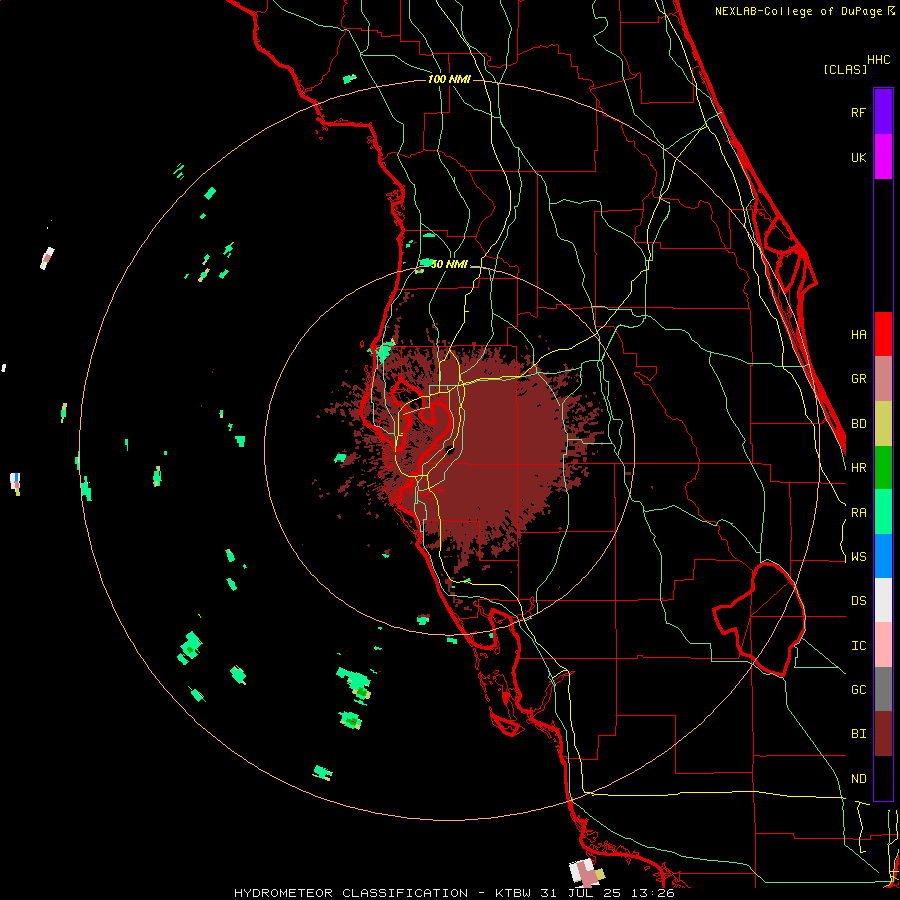Click the 100 NMI range ring label
This screenshot has width=900, height=900.
(x=449, y=79)
